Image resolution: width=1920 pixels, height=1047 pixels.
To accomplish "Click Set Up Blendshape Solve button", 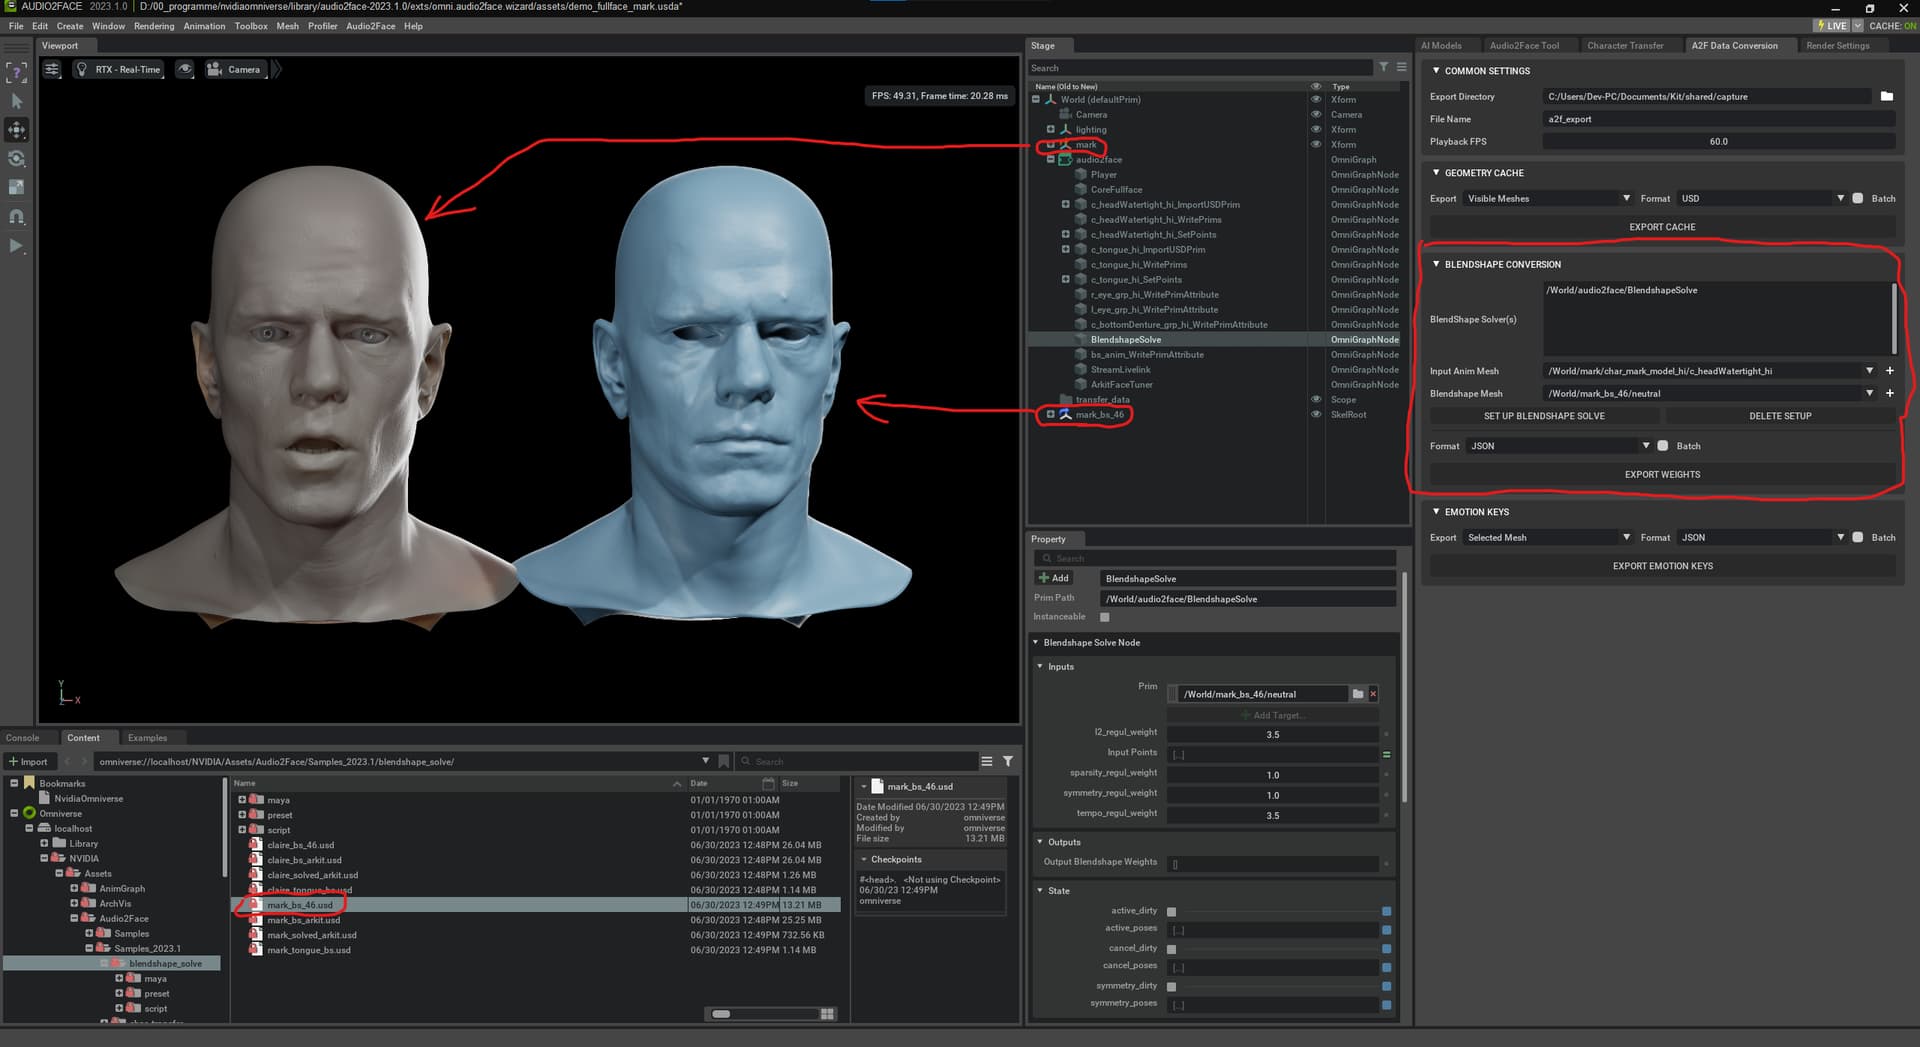I will tap(1544, 416).
